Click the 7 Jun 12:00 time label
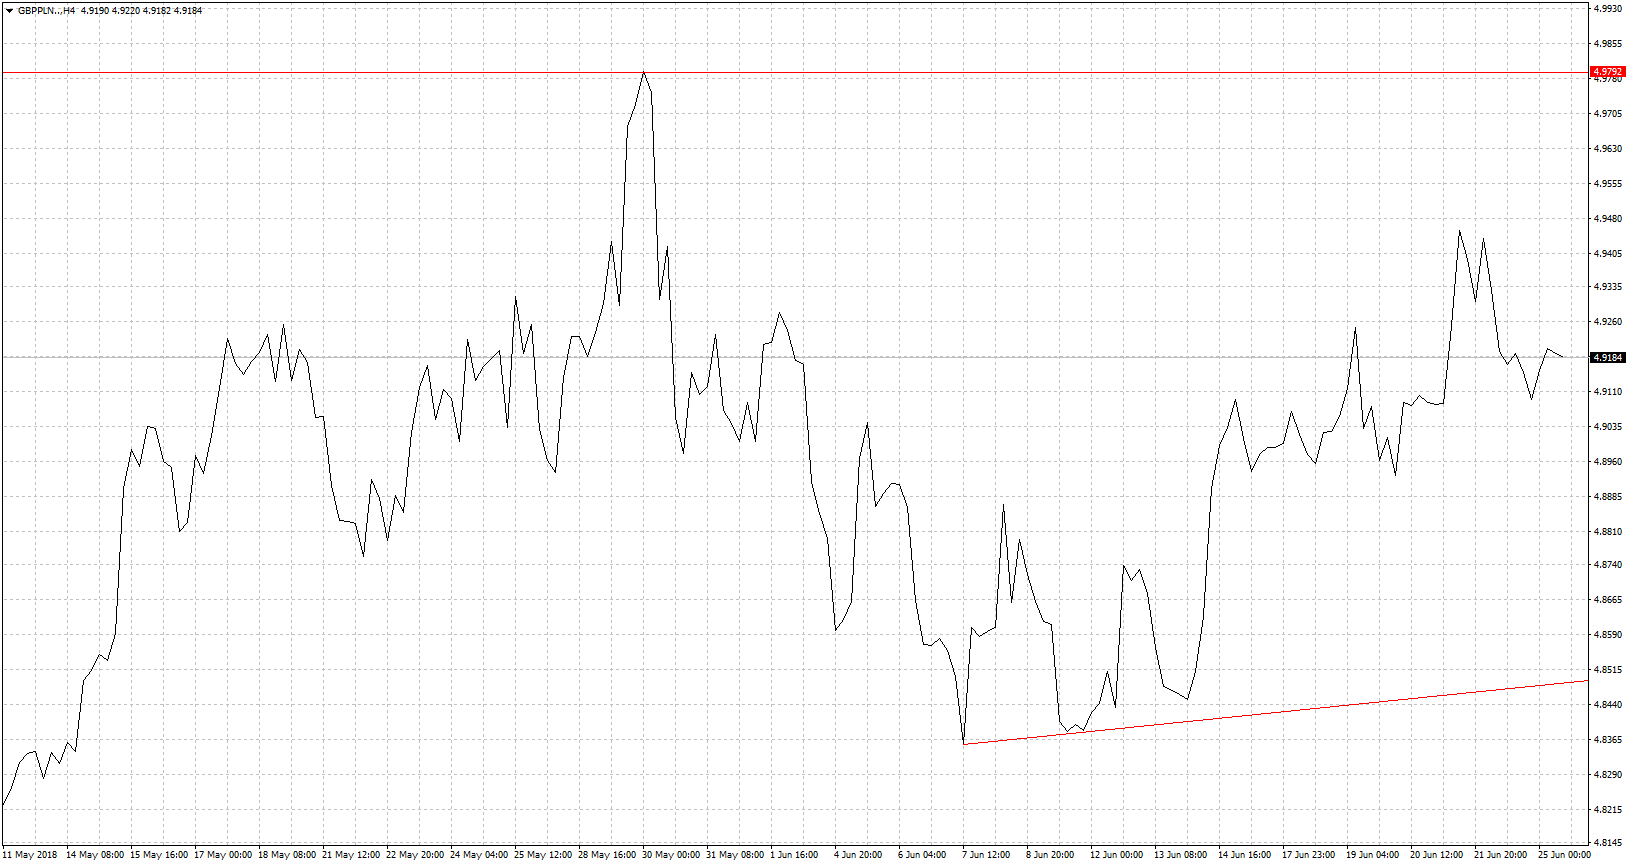Viewport: 1628px width, 866px height. [986, 855]
